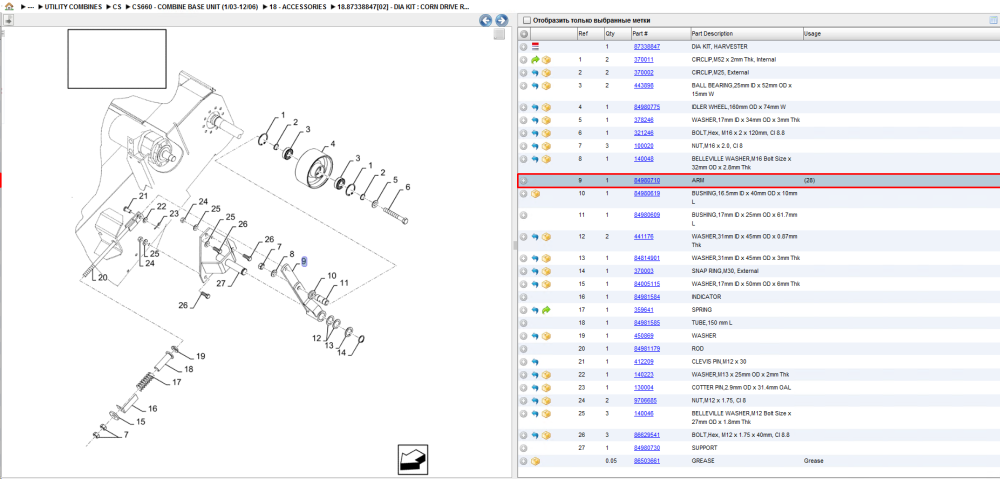
Task: Select 'IDLER WHEEL,160mm OD x 74mm W' description
Action: (x=738, y=107)
